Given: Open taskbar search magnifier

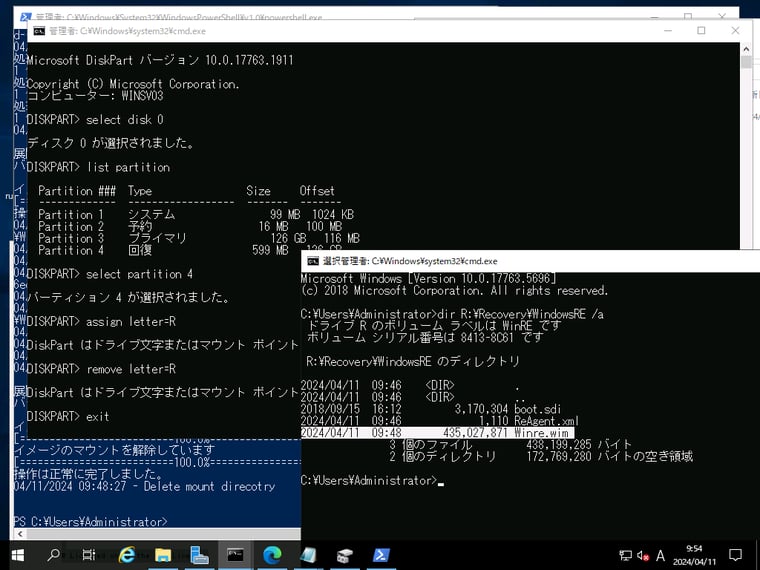Looking at the screenshot, I should (x=53, y=554).
